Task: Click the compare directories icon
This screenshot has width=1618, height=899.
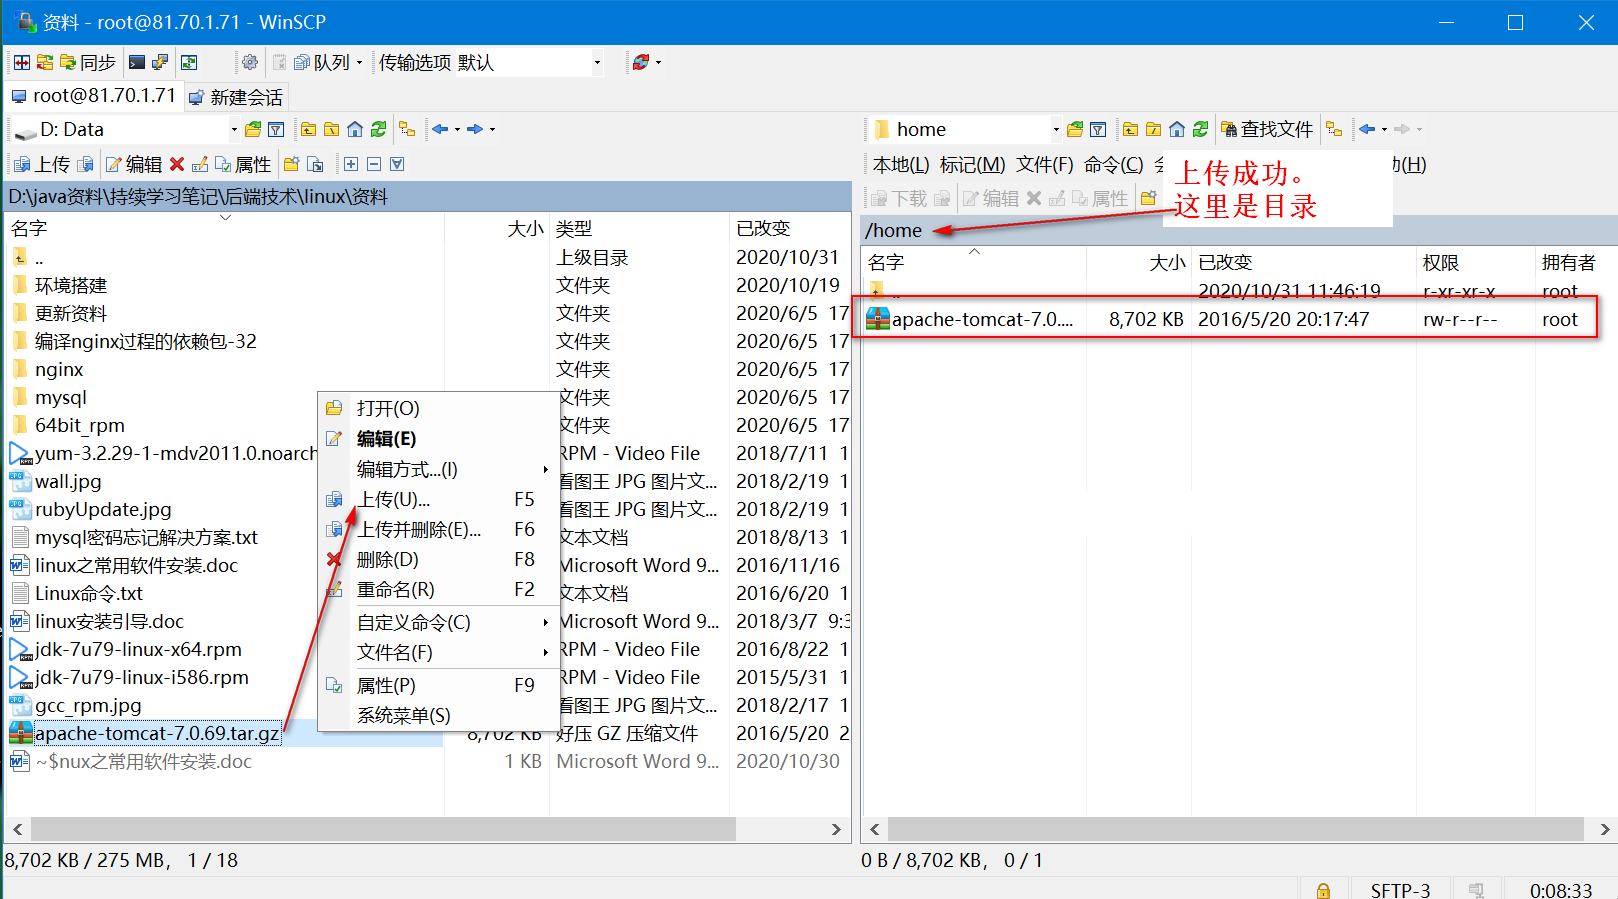Action: point(45,63)
